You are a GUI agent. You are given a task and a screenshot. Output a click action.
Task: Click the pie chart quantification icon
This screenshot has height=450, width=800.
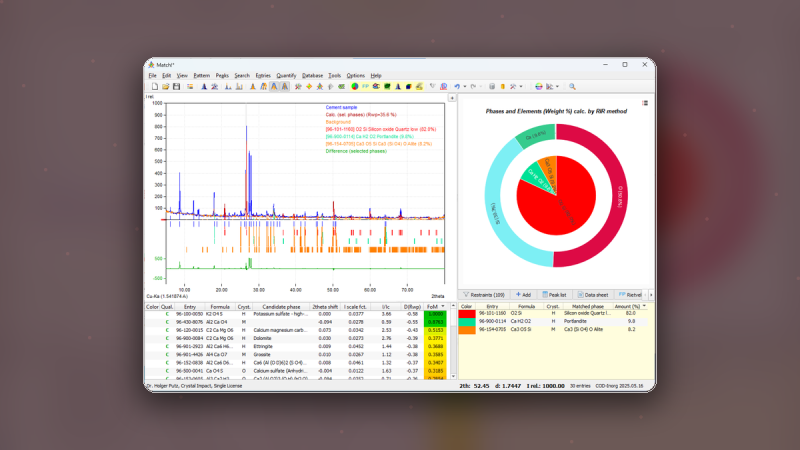click(355, 87)
